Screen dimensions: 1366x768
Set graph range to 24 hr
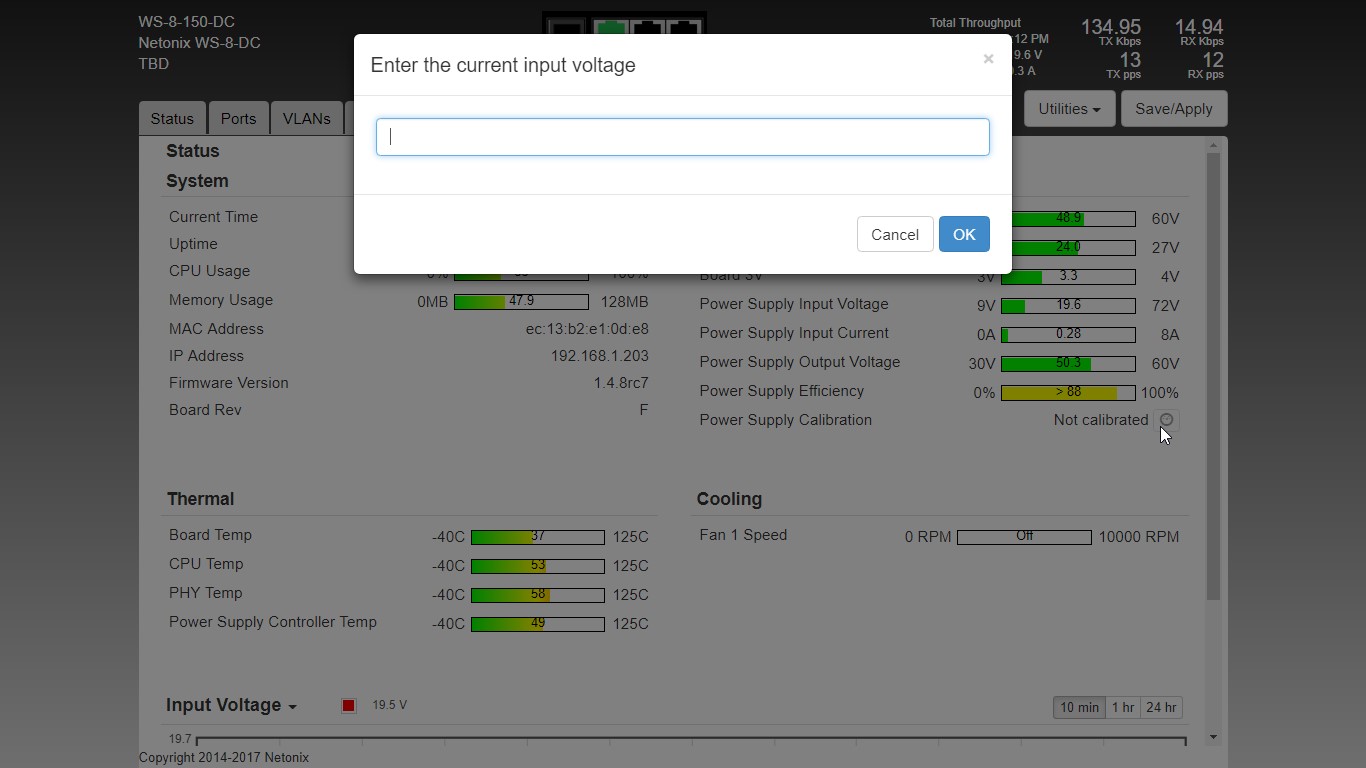point(1161,707)
